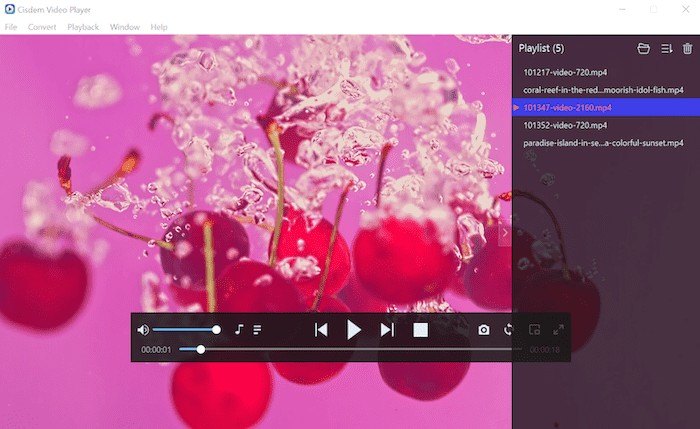Screen dimensions: 700x429
Task: Take a snapshot with the camera icon
Action: pyautogui.click(x=484, y=330)
